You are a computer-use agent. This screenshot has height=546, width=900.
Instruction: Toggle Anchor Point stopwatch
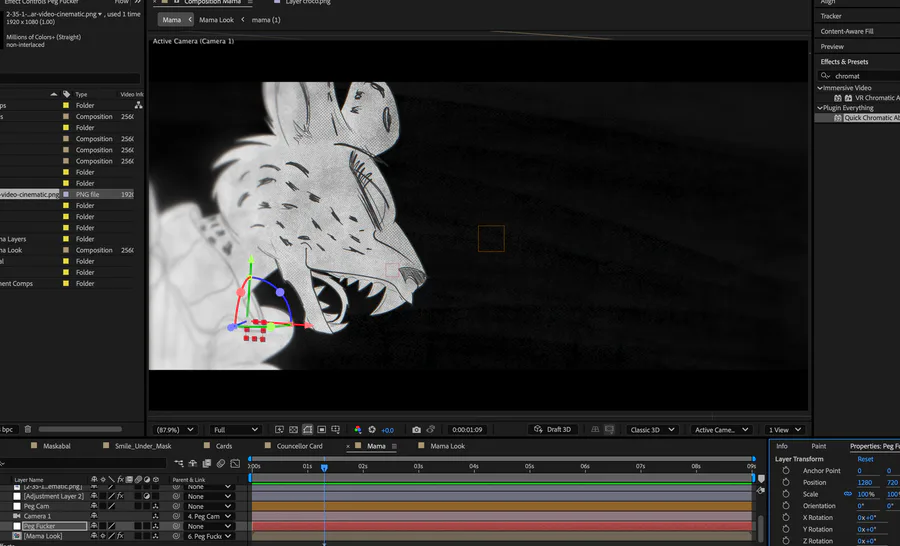click(x=786, y=471)
